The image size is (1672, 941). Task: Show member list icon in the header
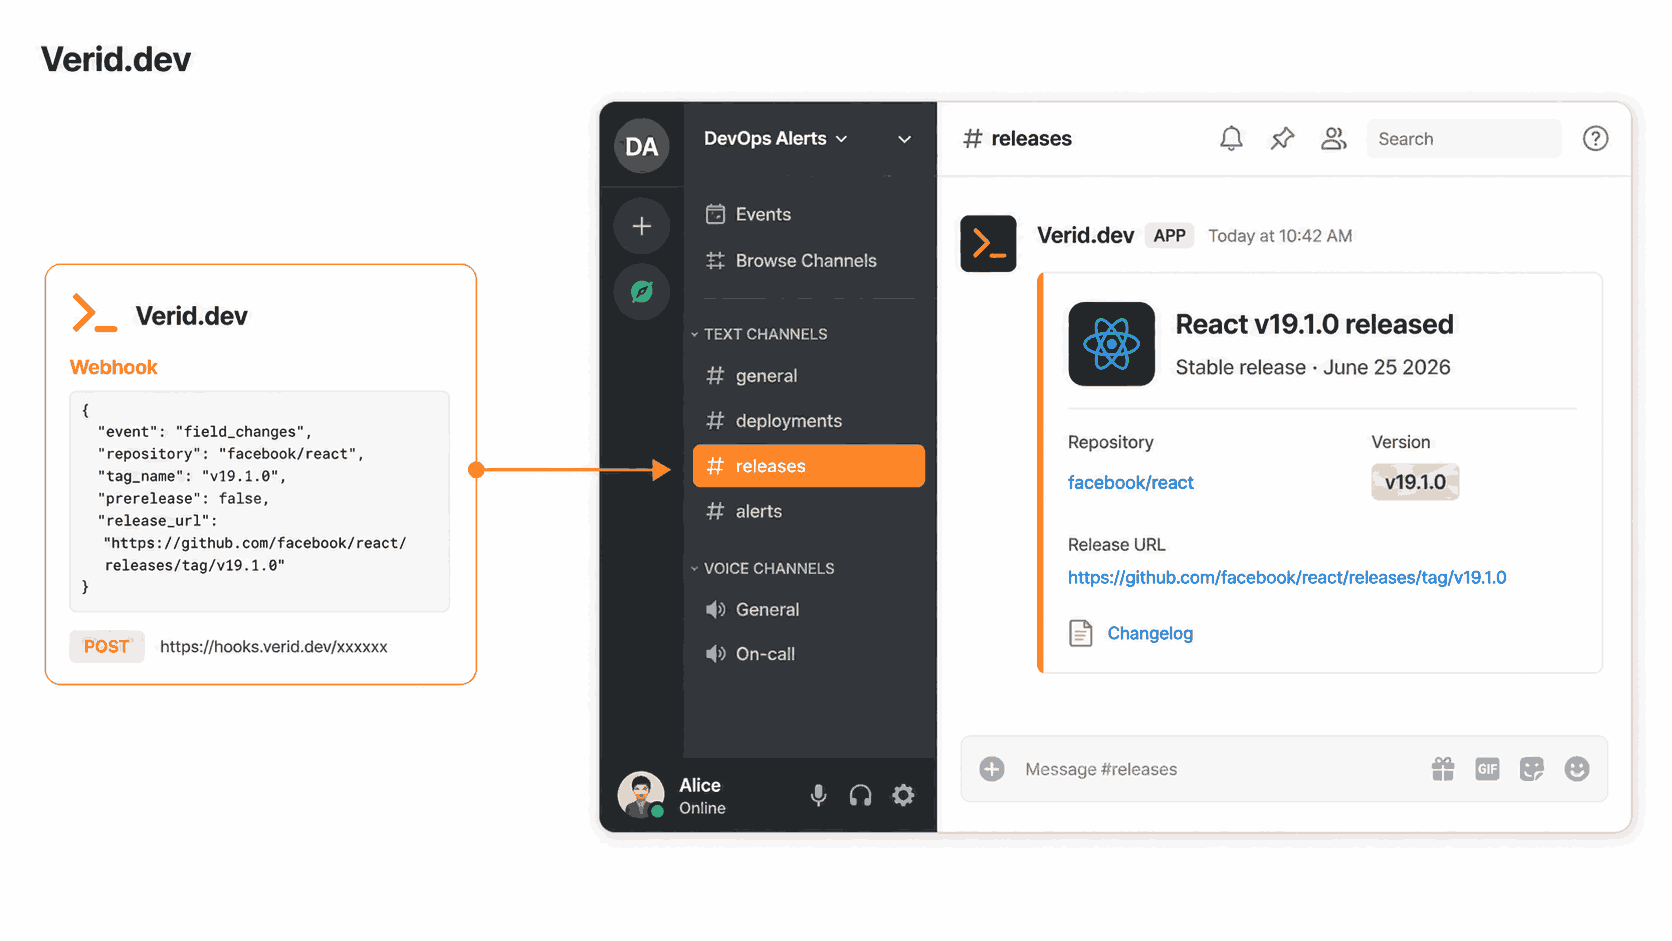pyautogui.click(x=1334, y=139)
